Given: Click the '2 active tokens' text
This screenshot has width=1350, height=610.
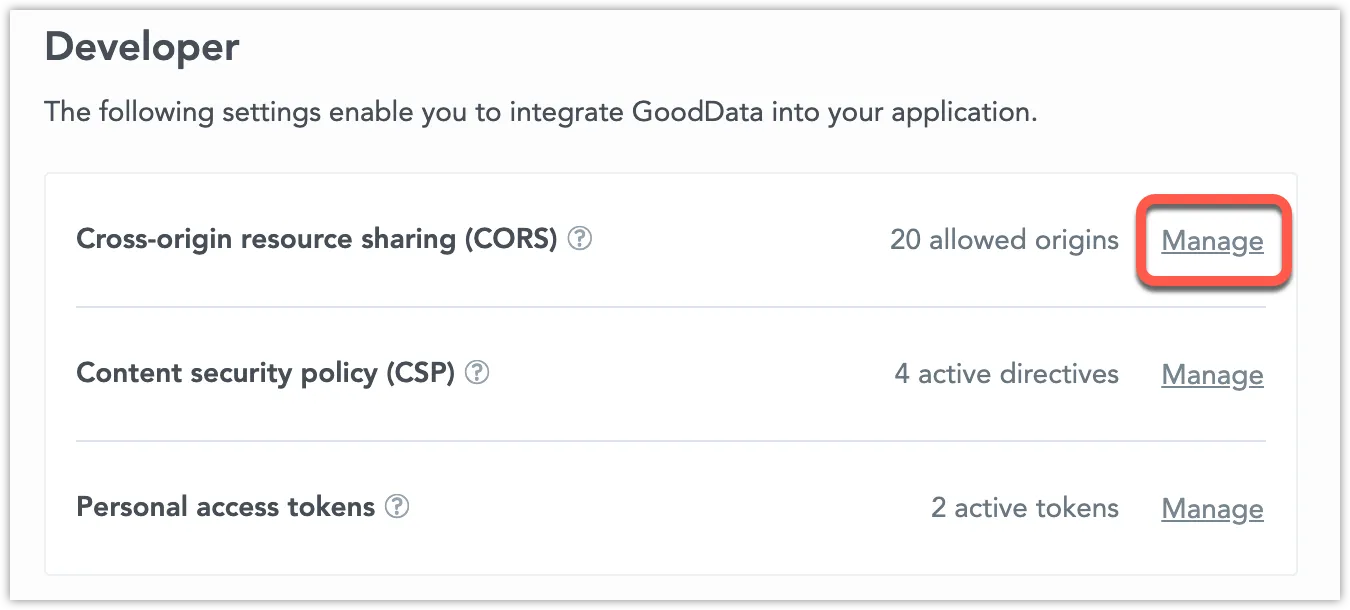Looking at the screenshot, I should point(1024,507).
